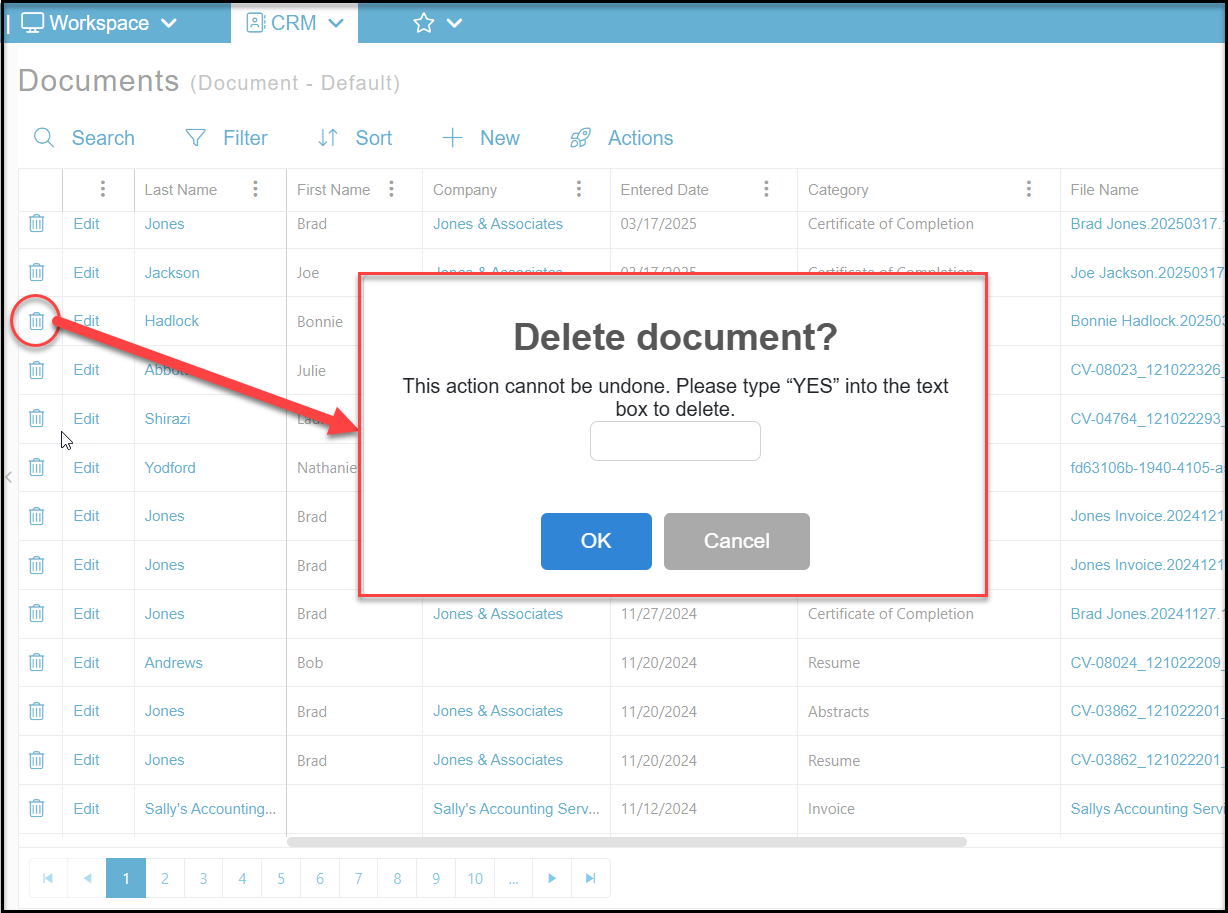Delete the Hadlock document via its trash icon

click(x=36, y=321)
